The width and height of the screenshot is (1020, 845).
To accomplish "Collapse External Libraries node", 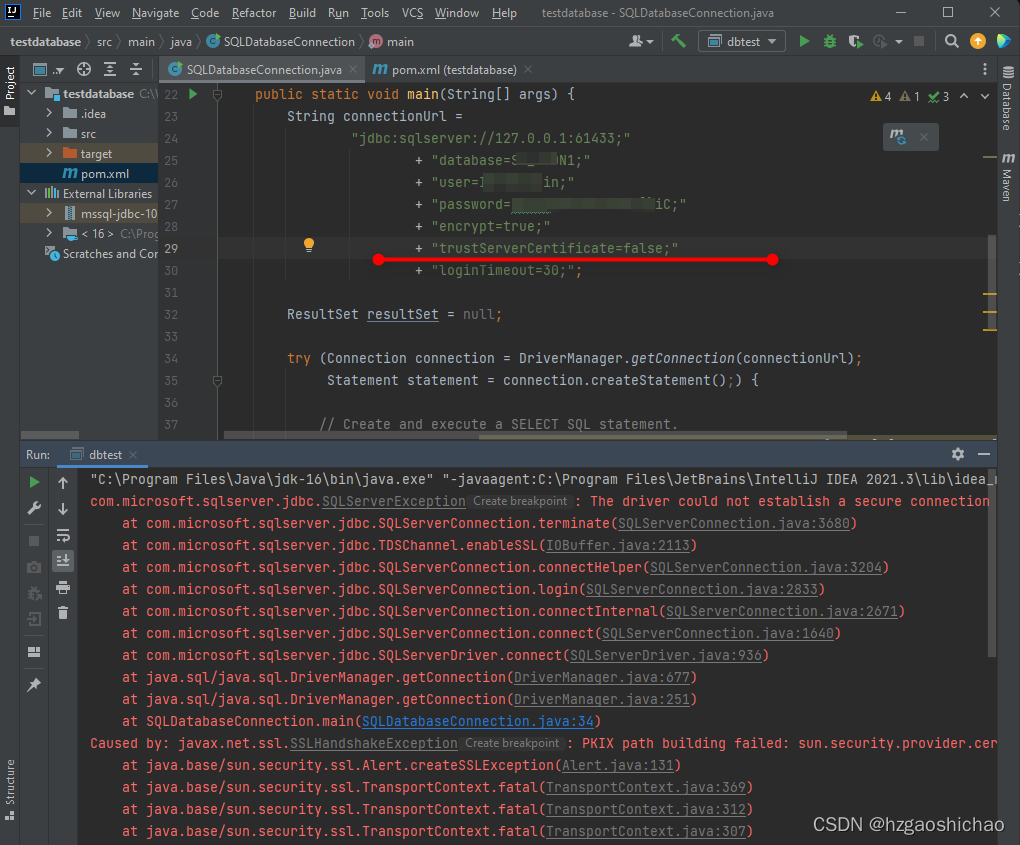I will coord(32,193).
